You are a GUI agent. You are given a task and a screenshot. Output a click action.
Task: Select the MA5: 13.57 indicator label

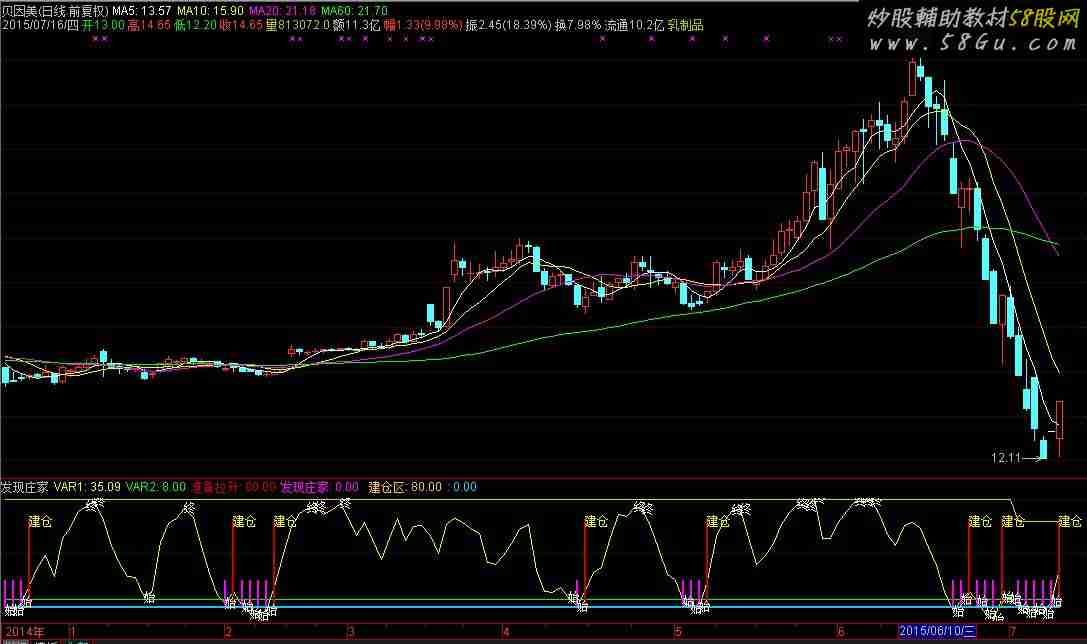coord(141,11)
